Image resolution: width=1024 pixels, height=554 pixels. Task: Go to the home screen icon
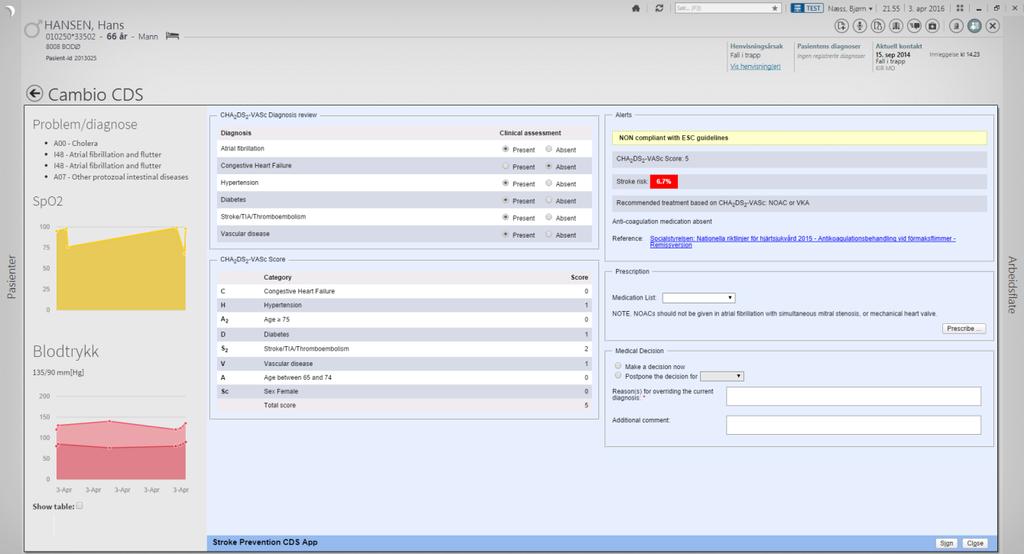click(x=635, y=8)
